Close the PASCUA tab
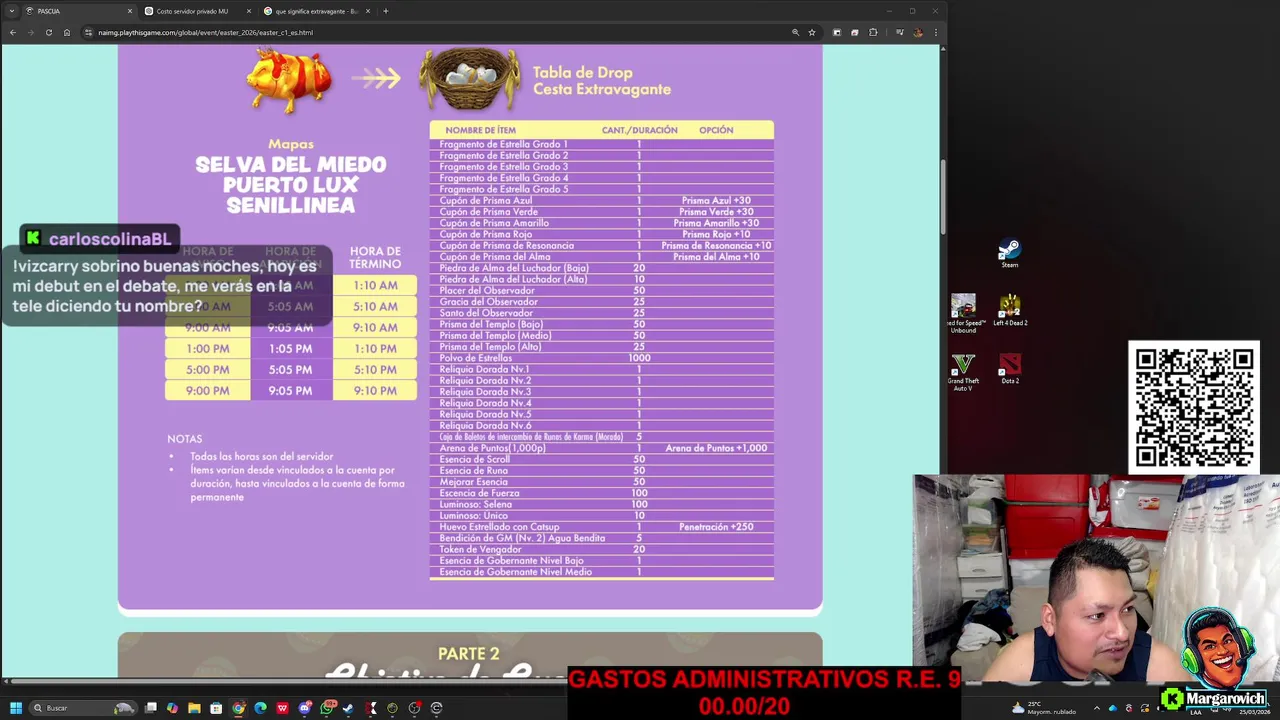The height and width of the screenshot is (720, 1280). pos(130,11)
